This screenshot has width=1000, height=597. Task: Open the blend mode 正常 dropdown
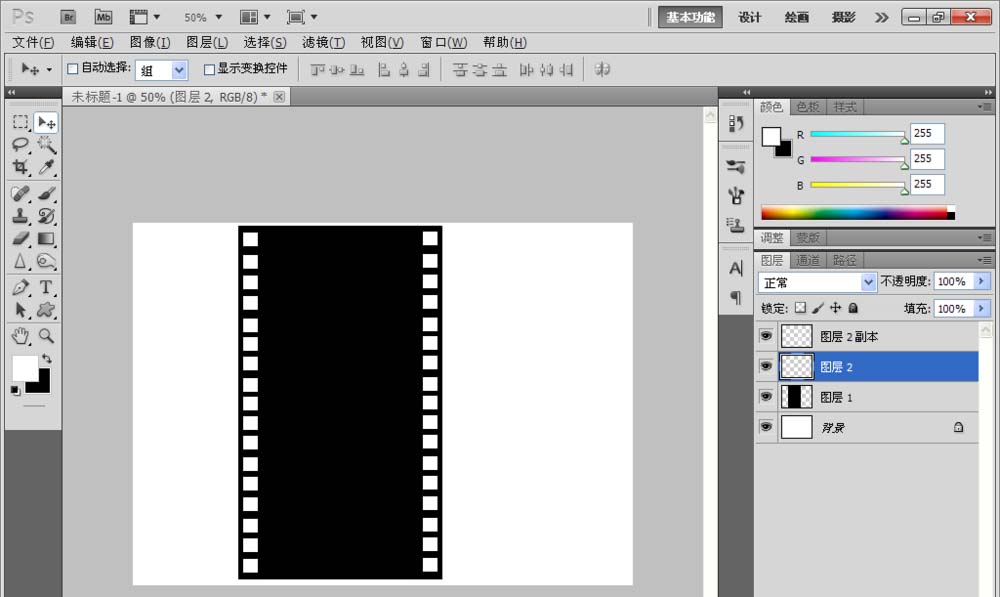tap(816, 282)
